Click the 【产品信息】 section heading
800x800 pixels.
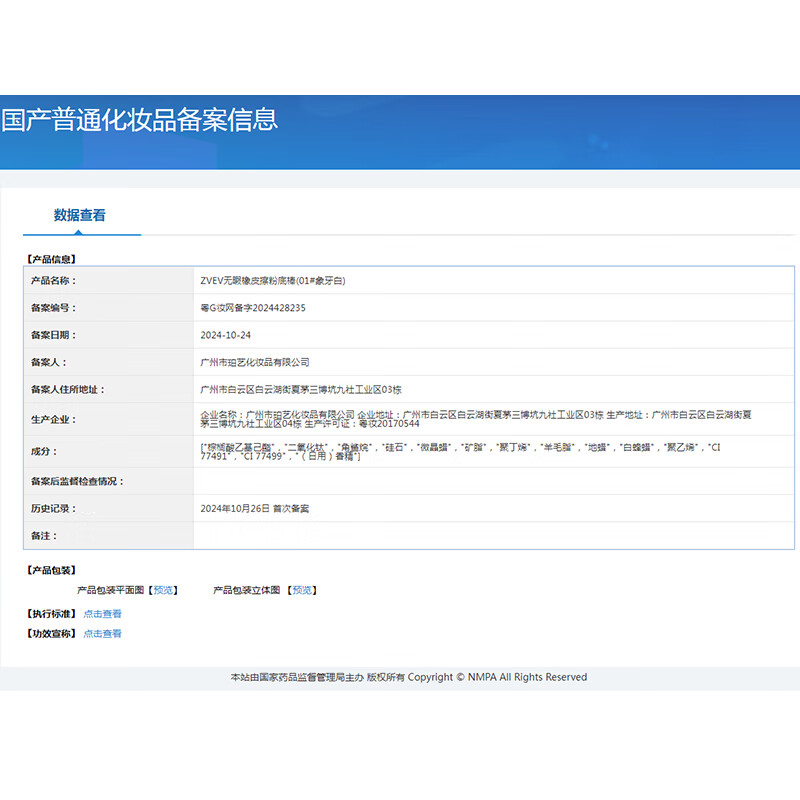coord(50,259)
